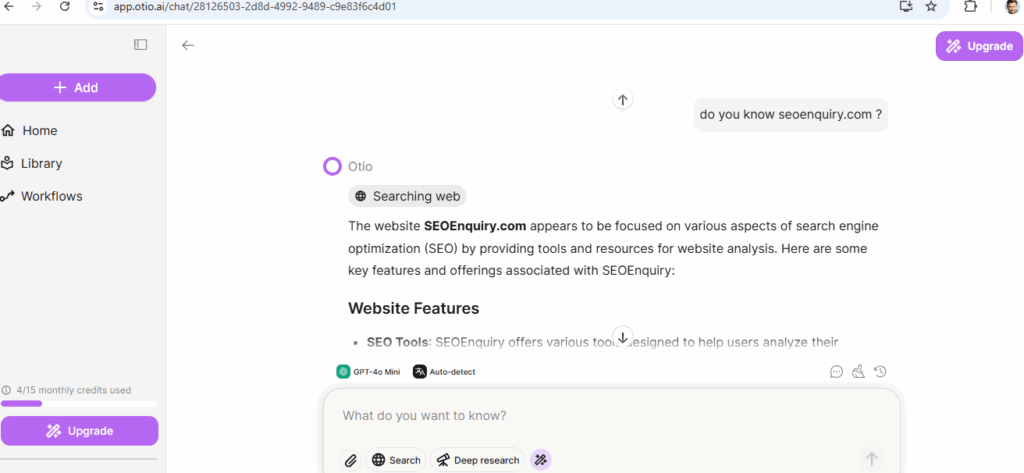Jump up with the up-arrow circle button
The width and height of the screenshot is (1024, 473).
(622, 99)
